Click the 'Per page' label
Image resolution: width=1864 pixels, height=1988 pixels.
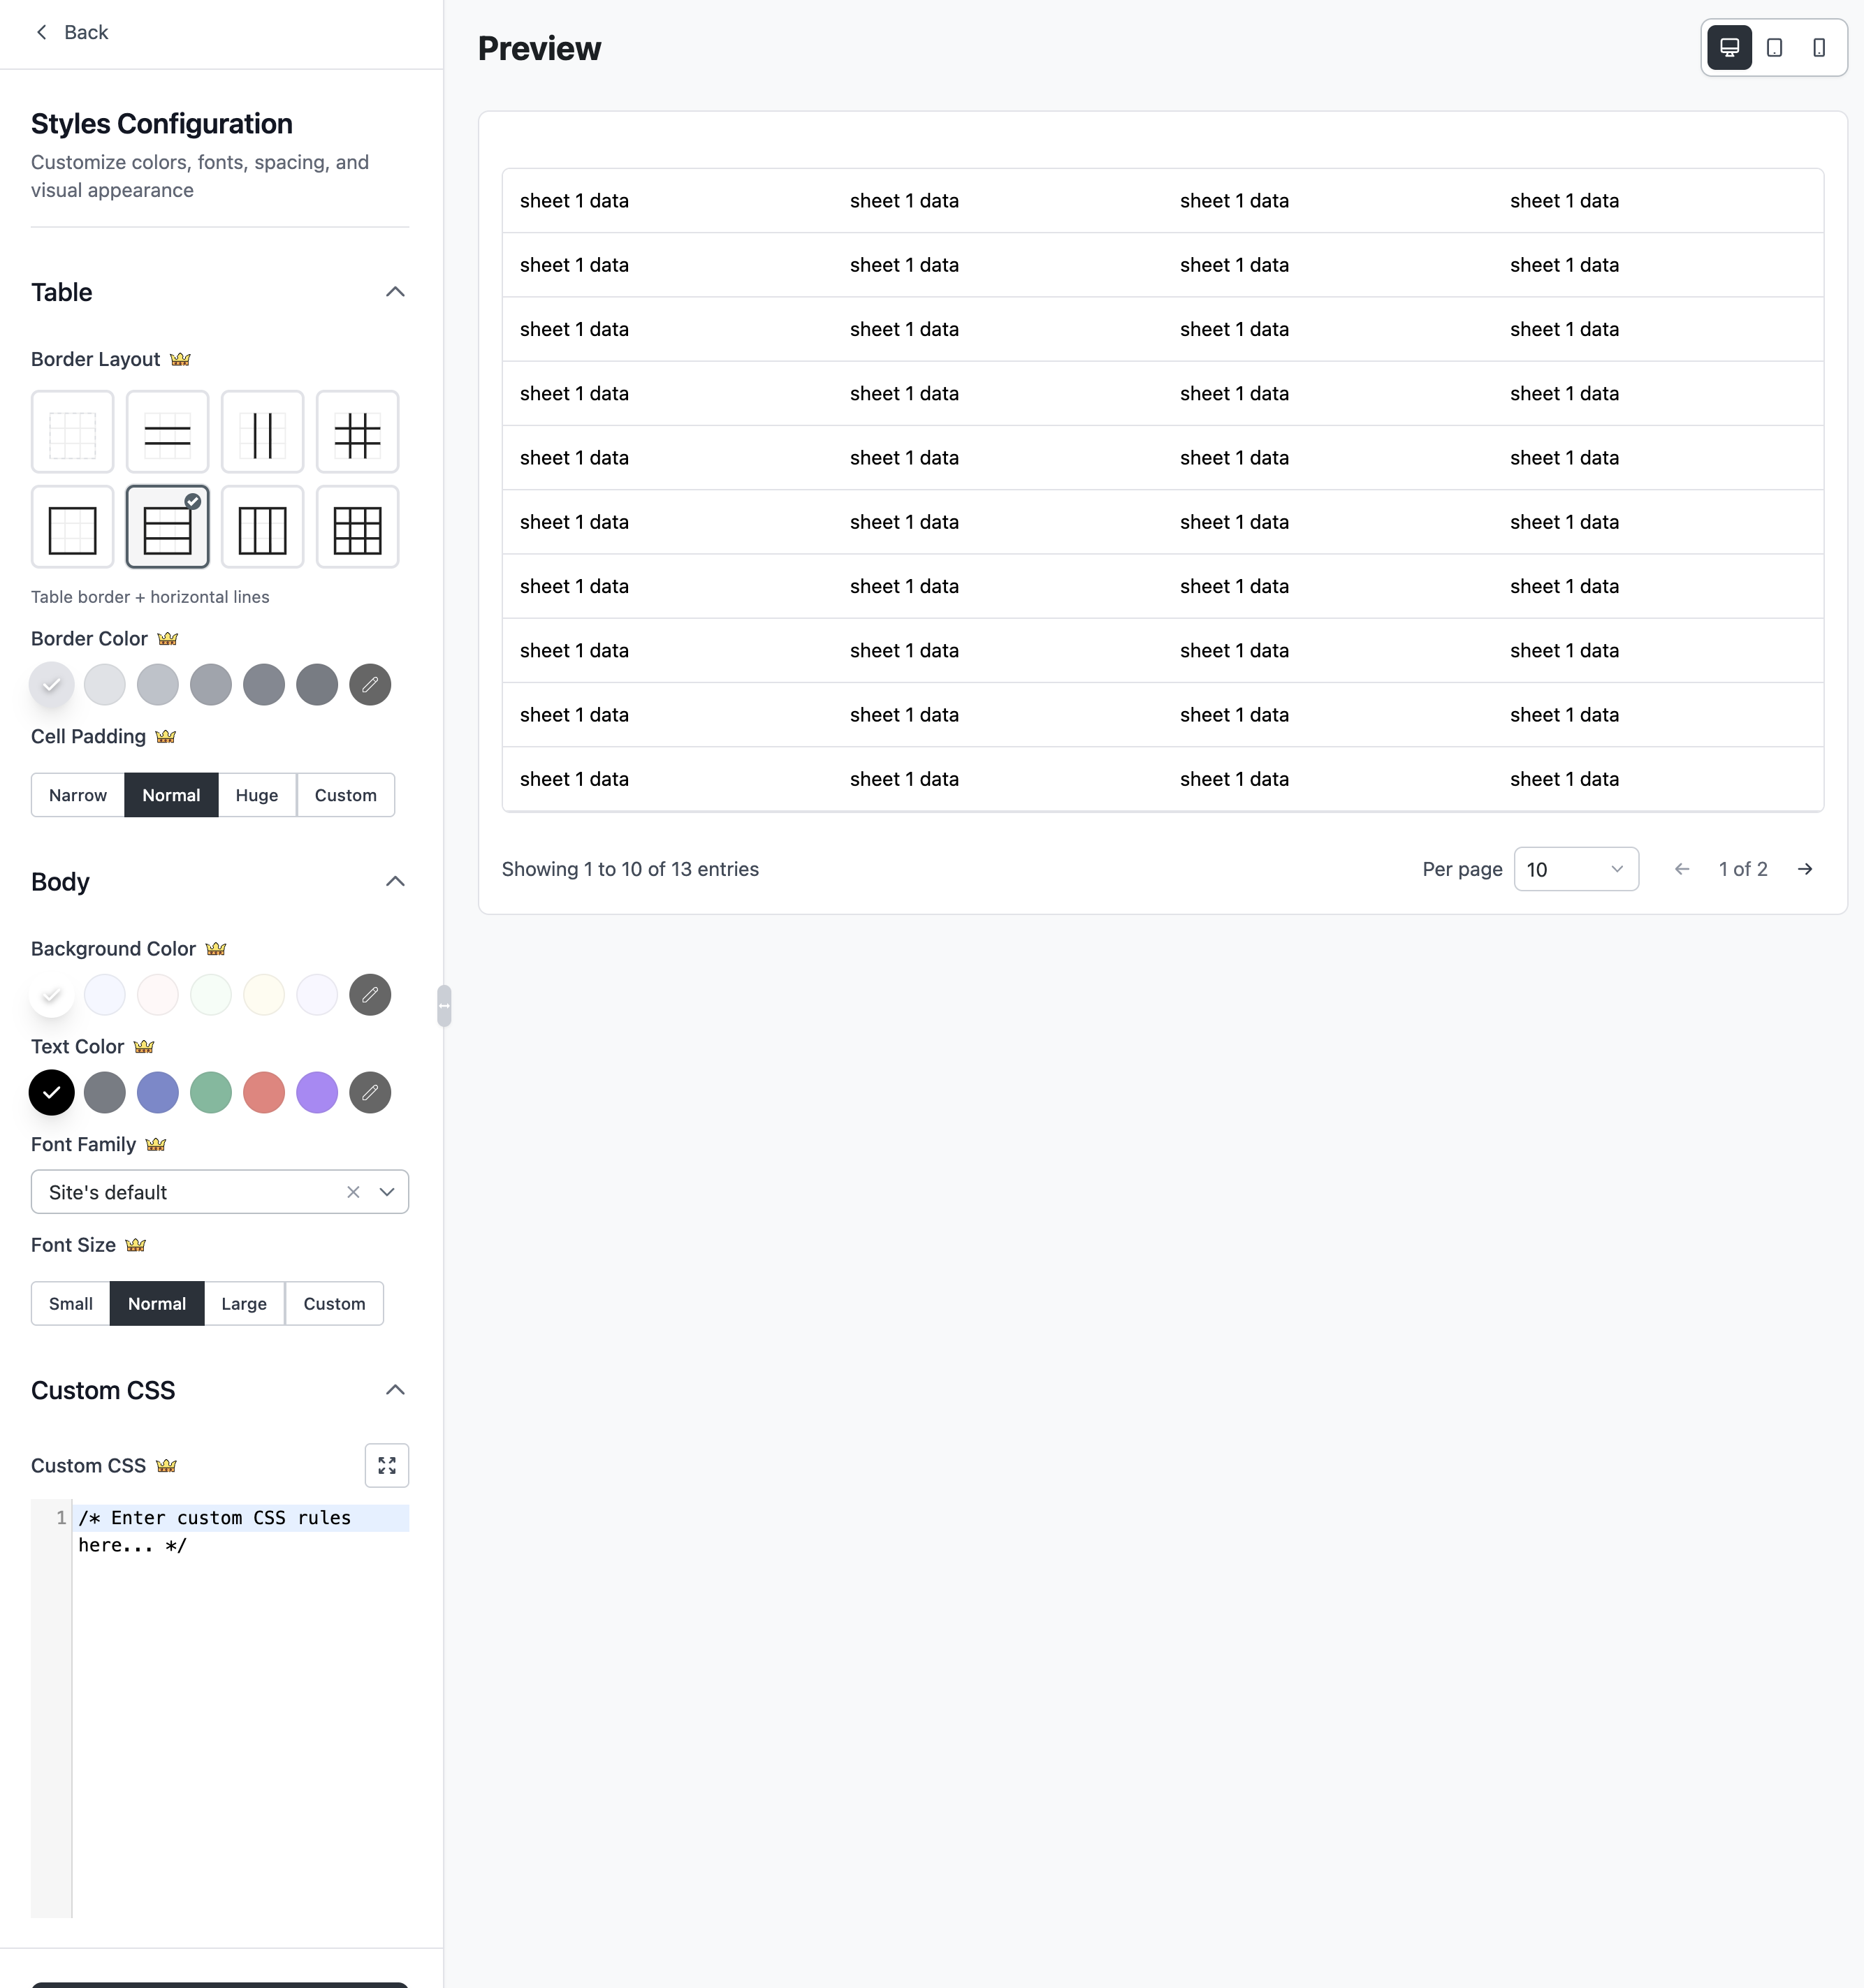[x=1462, y=869]
